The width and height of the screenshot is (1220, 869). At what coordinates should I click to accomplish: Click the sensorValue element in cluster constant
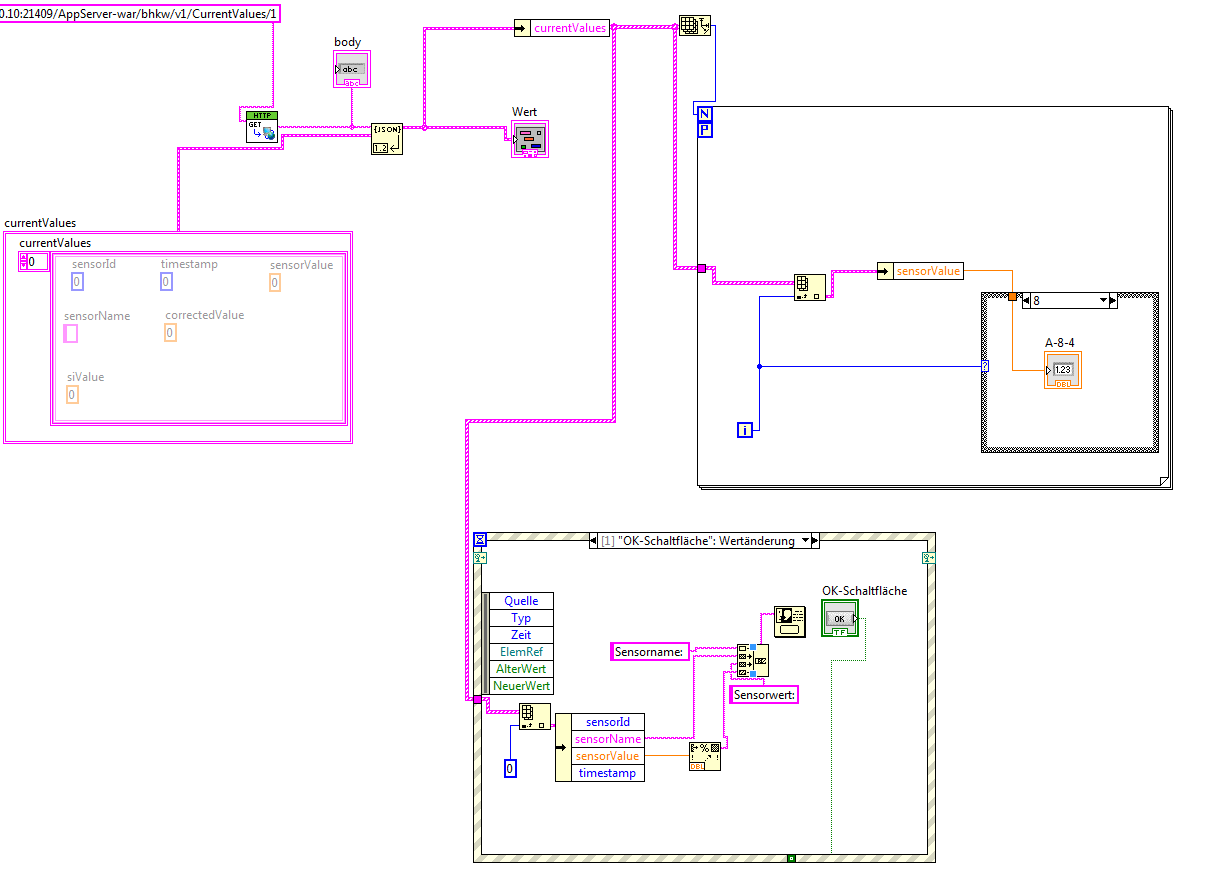coord(275,283)
